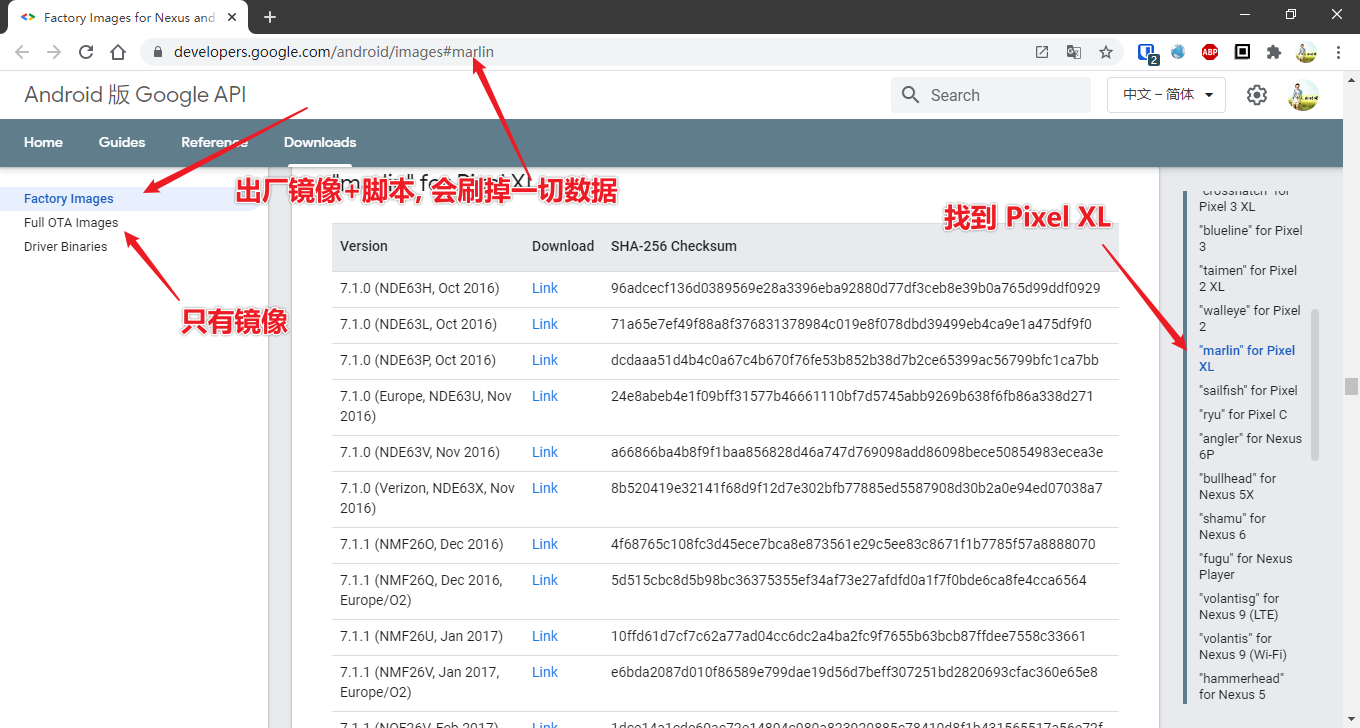The width and height of the screenshot is (1360, 728).
Task: Open the settings gear icon on the site
Action: pos(1256,95)
